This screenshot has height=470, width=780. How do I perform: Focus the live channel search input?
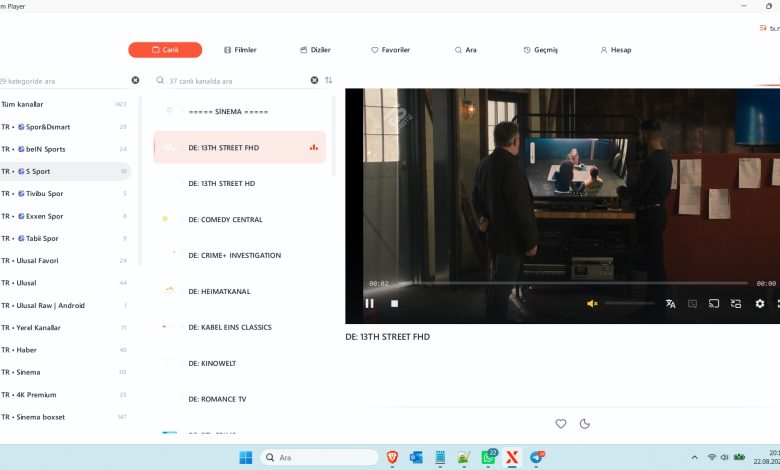(238, 81)
